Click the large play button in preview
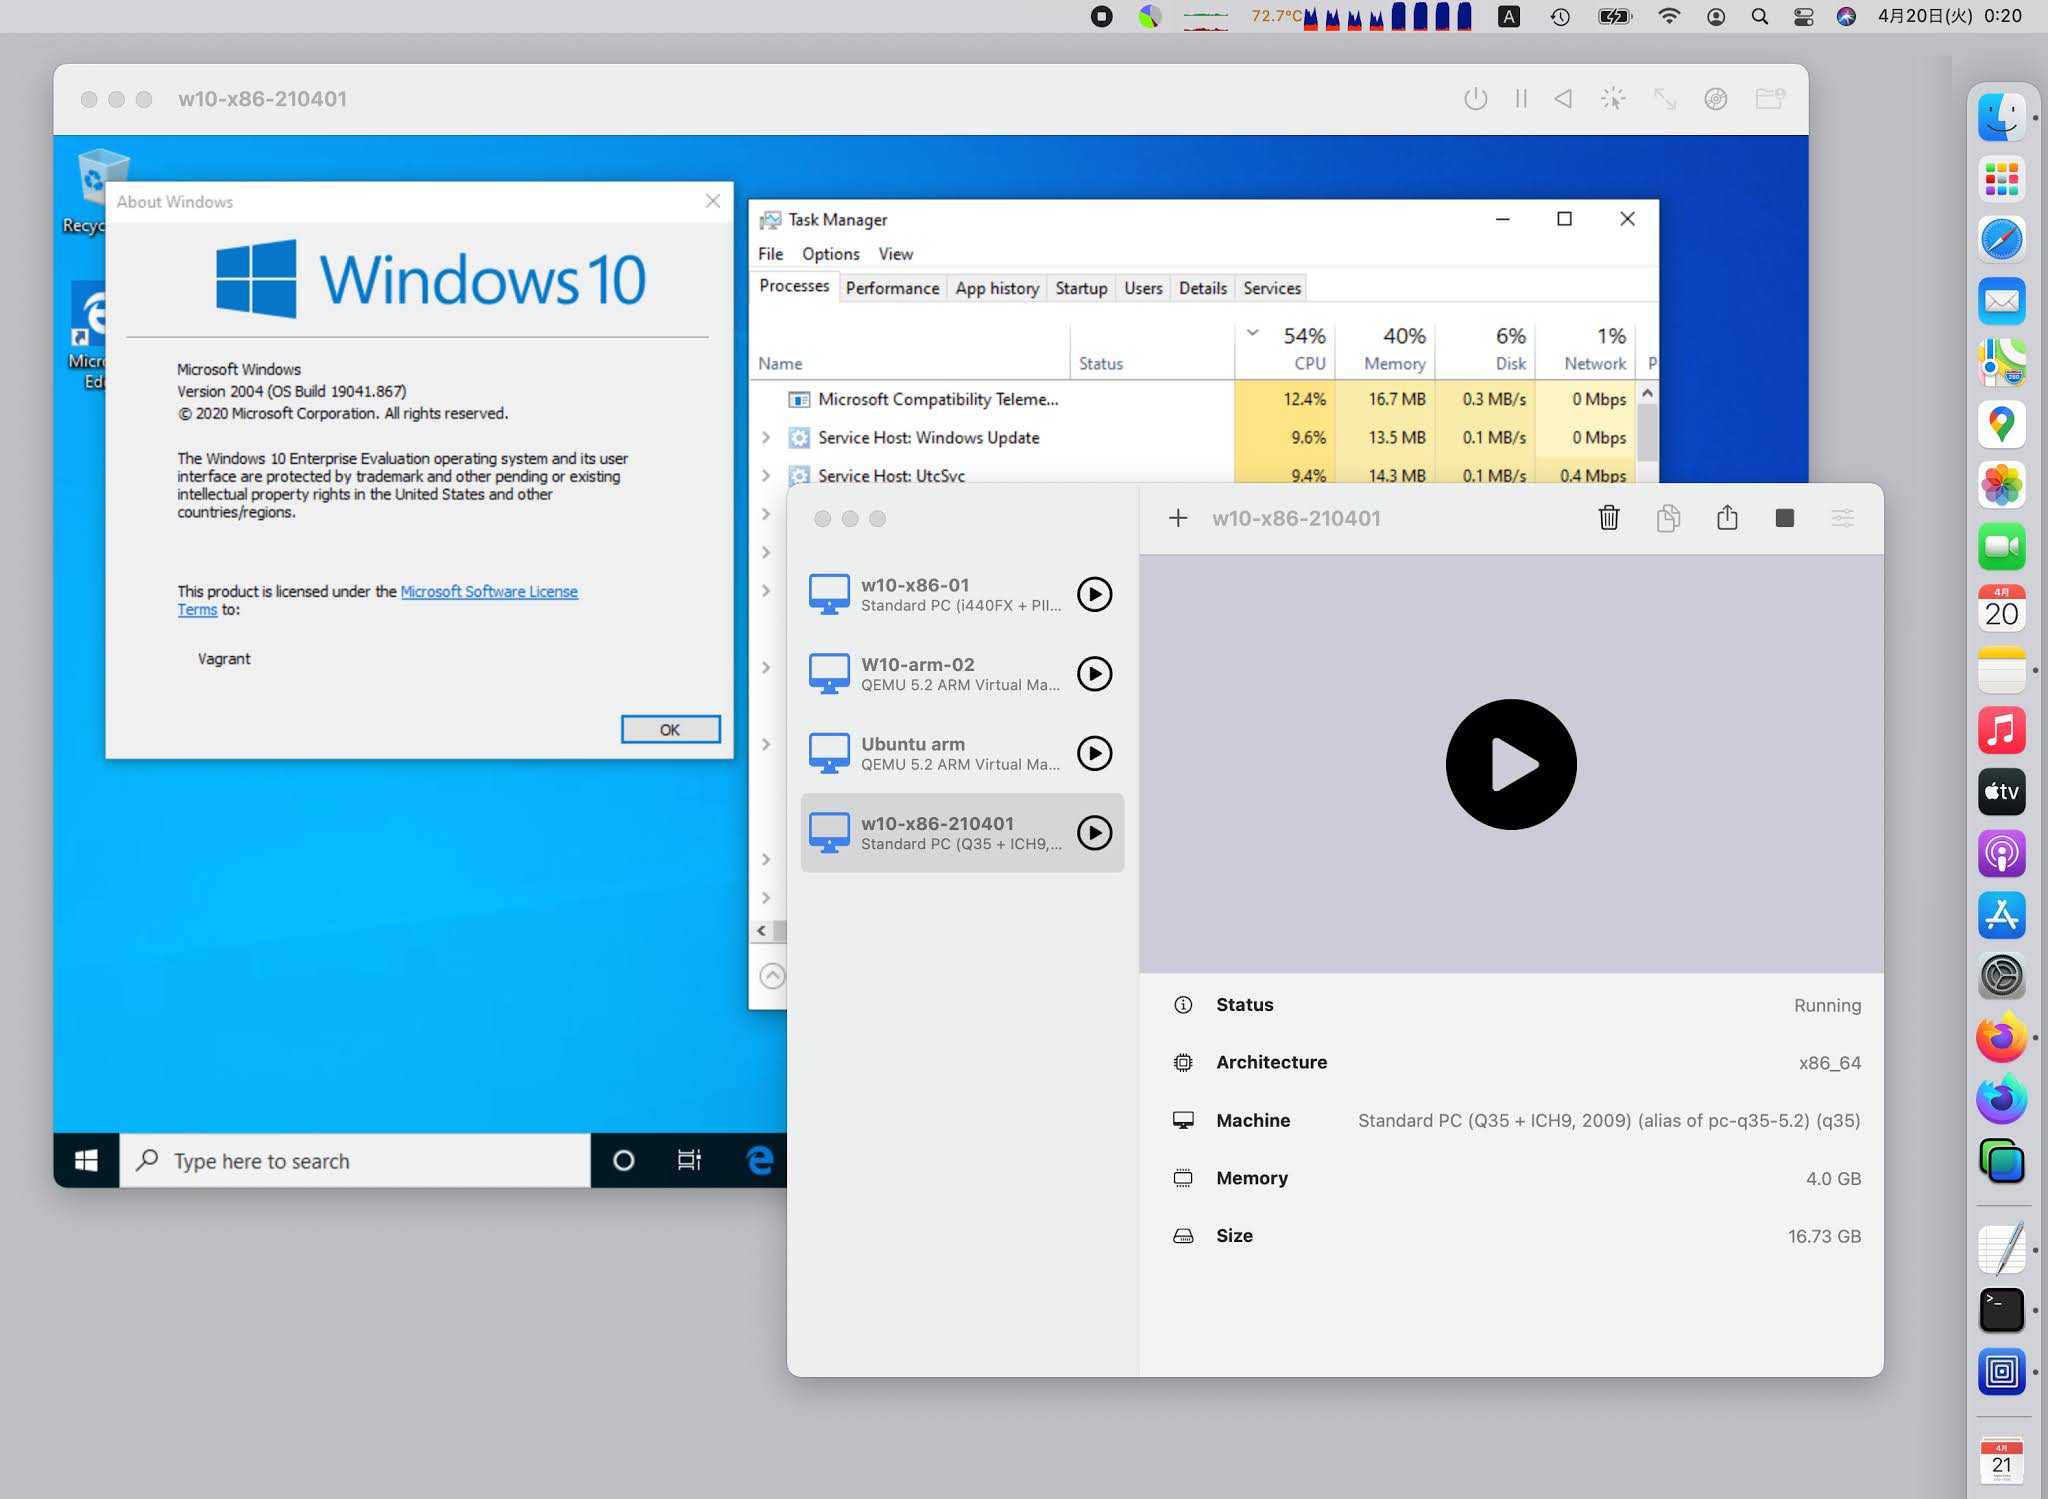 (1510, 764)
